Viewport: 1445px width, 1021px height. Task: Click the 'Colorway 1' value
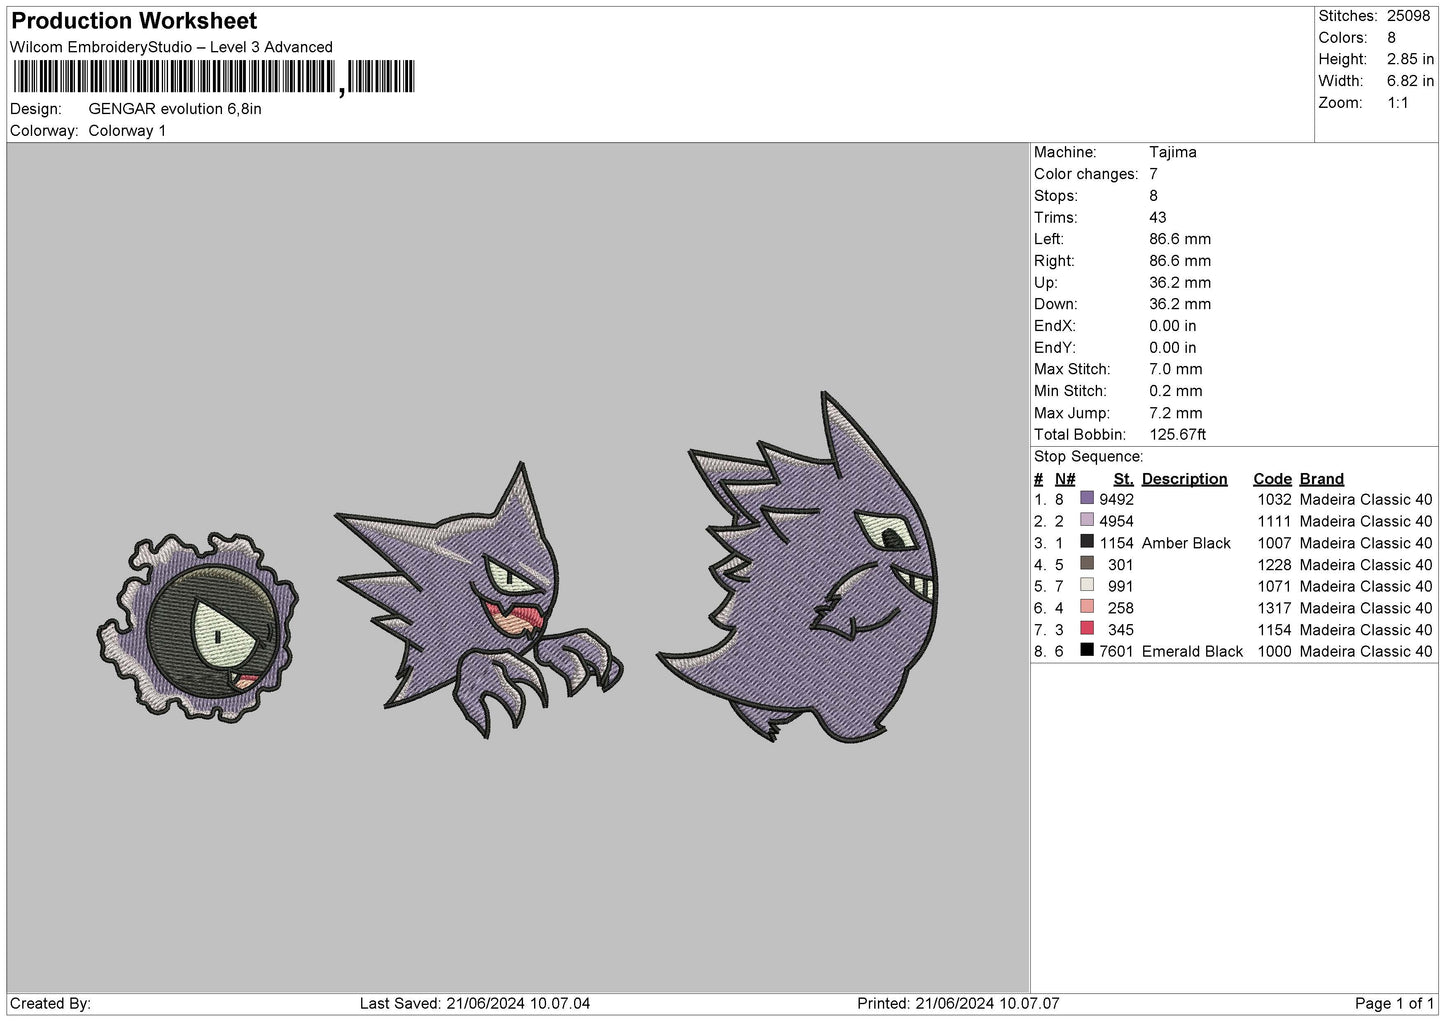[x=127, y=131]
